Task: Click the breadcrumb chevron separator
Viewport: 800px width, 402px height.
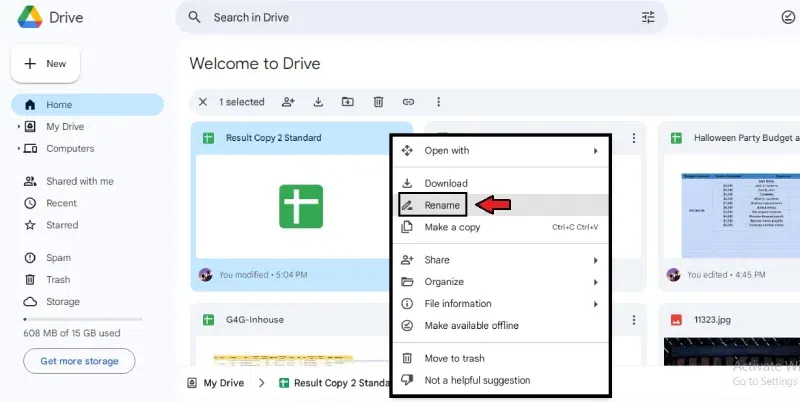Action: click(x=262, y=383)
